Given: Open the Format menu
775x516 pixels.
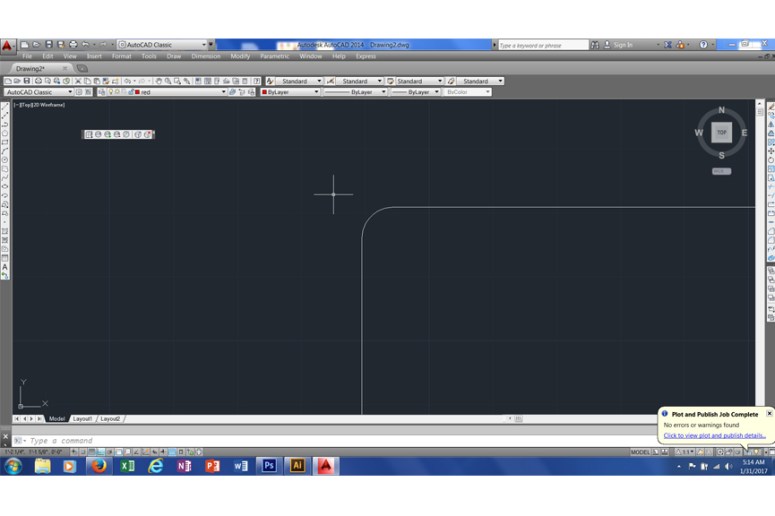Looking at the screenshot, I should coord(121,56).
